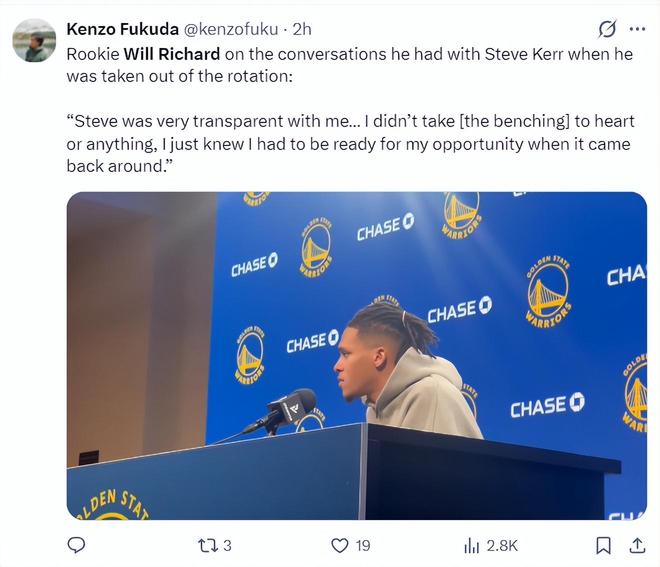The height and width of the screenshot is (567, 660).
Task: Repost the tweet using the arrows icon
Action: click(209, 545)
